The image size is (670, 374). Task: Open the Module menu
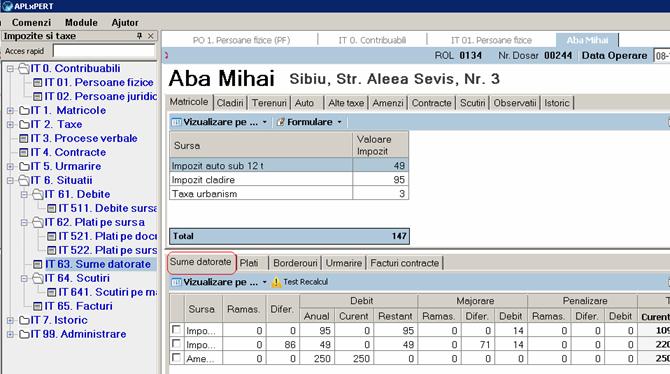coord(81,22)
